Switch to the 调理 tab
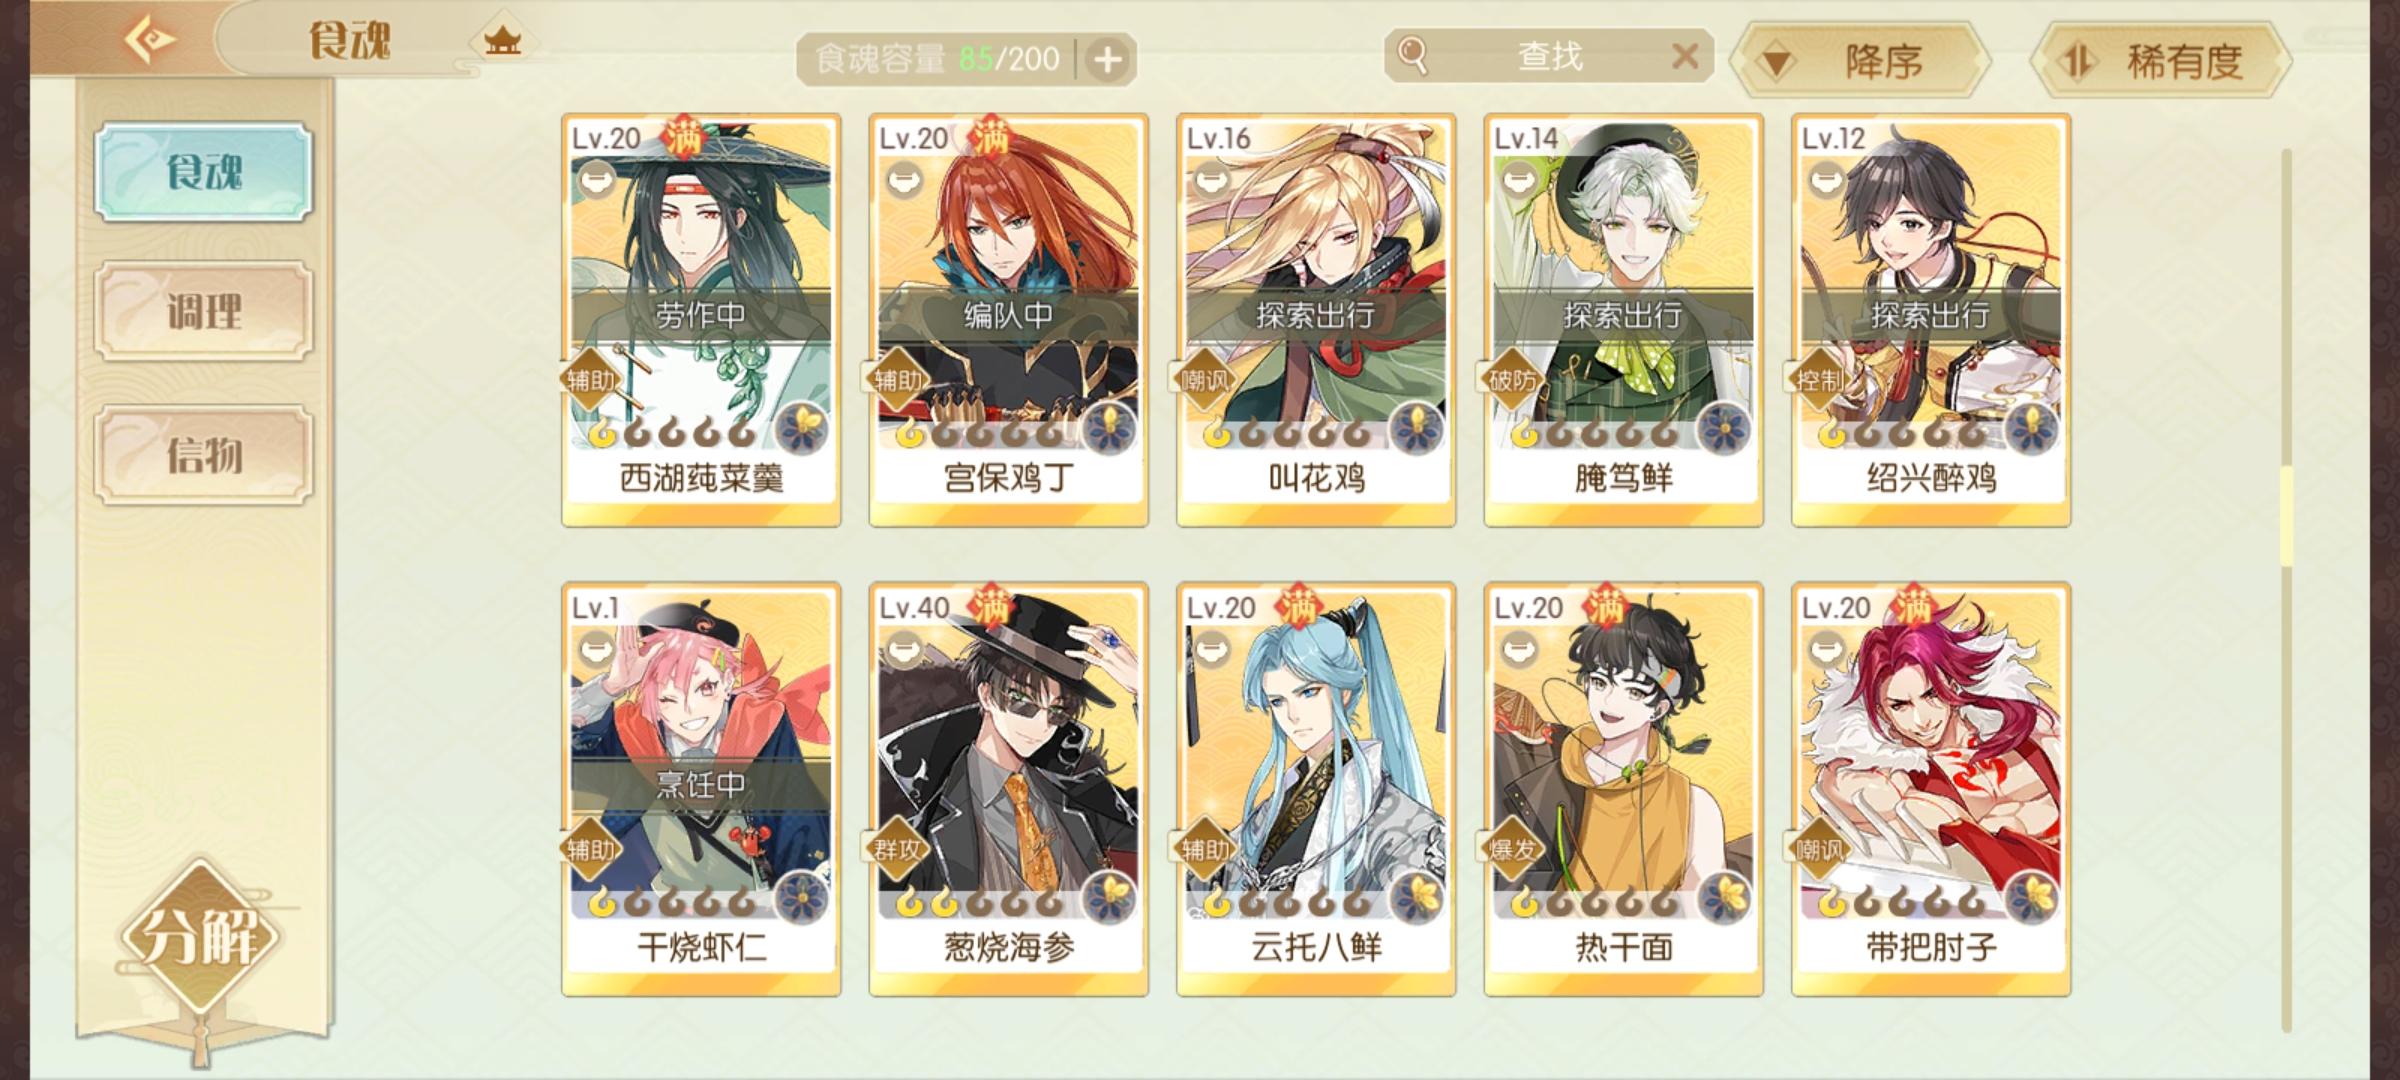The width and height of the screenshot is (2400, 1080). coord(204,311)
